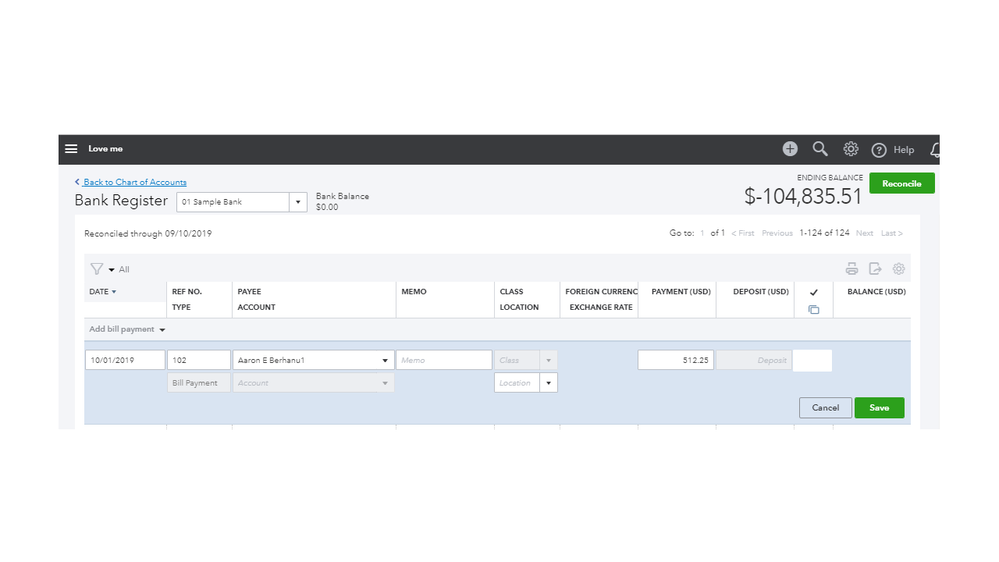Screen dimensions: 999x562
Task: Go back to Chart of Accounts
Action: coord(134,182)
